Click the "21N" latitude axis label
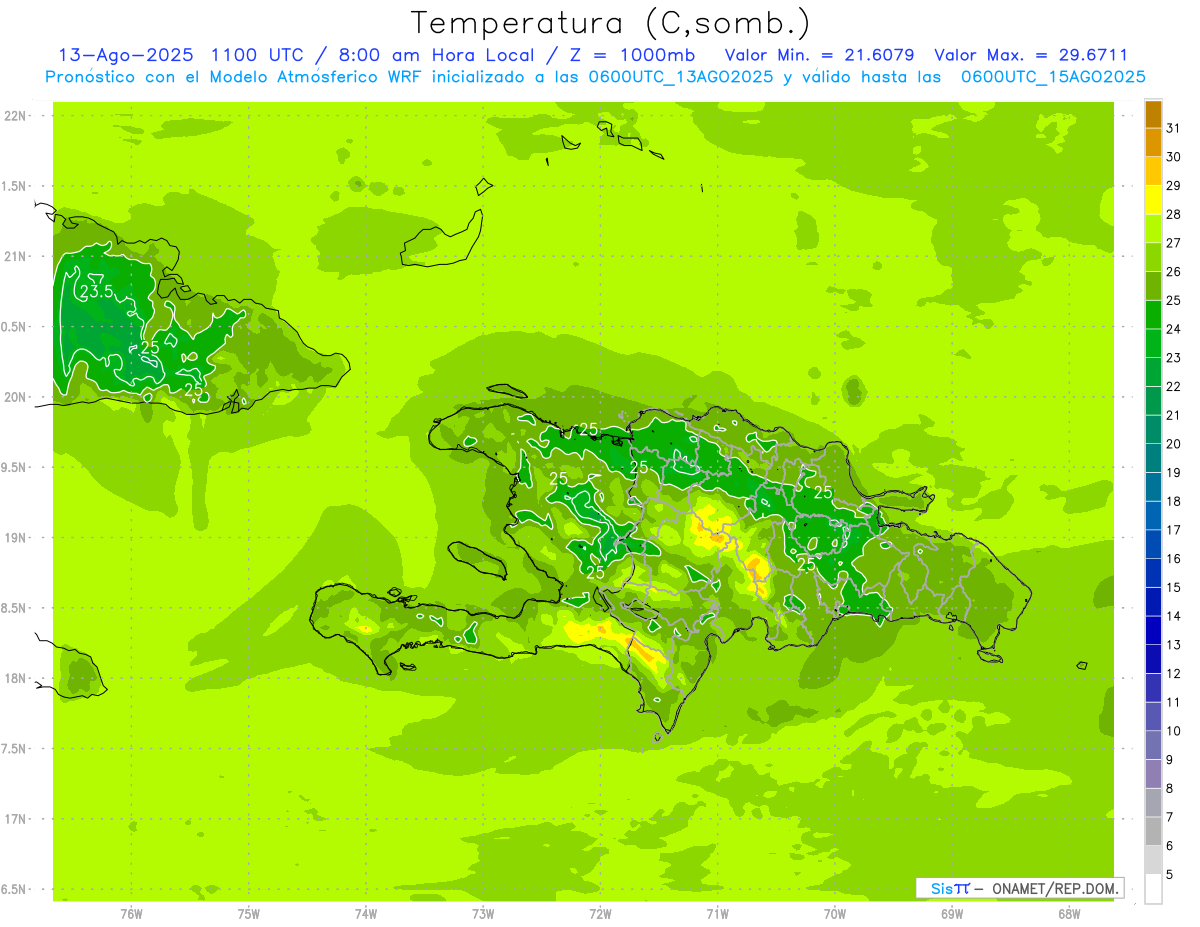 tap(15, 257)
